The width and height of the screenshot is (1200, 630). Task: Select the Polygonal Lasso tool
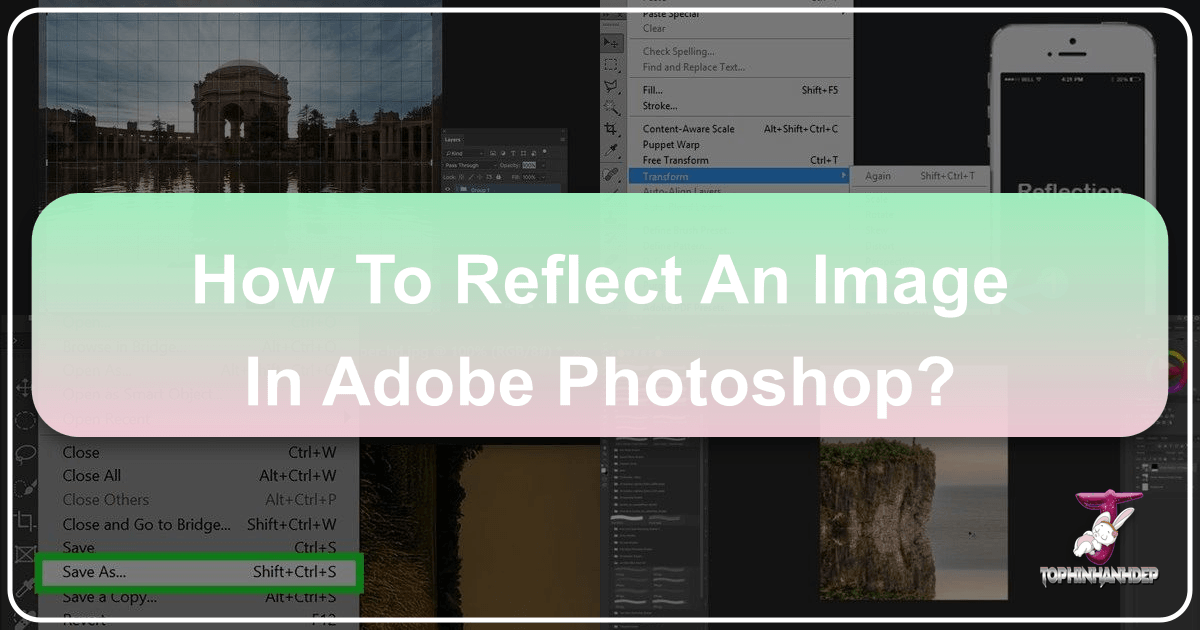click(x=613, y=87)
